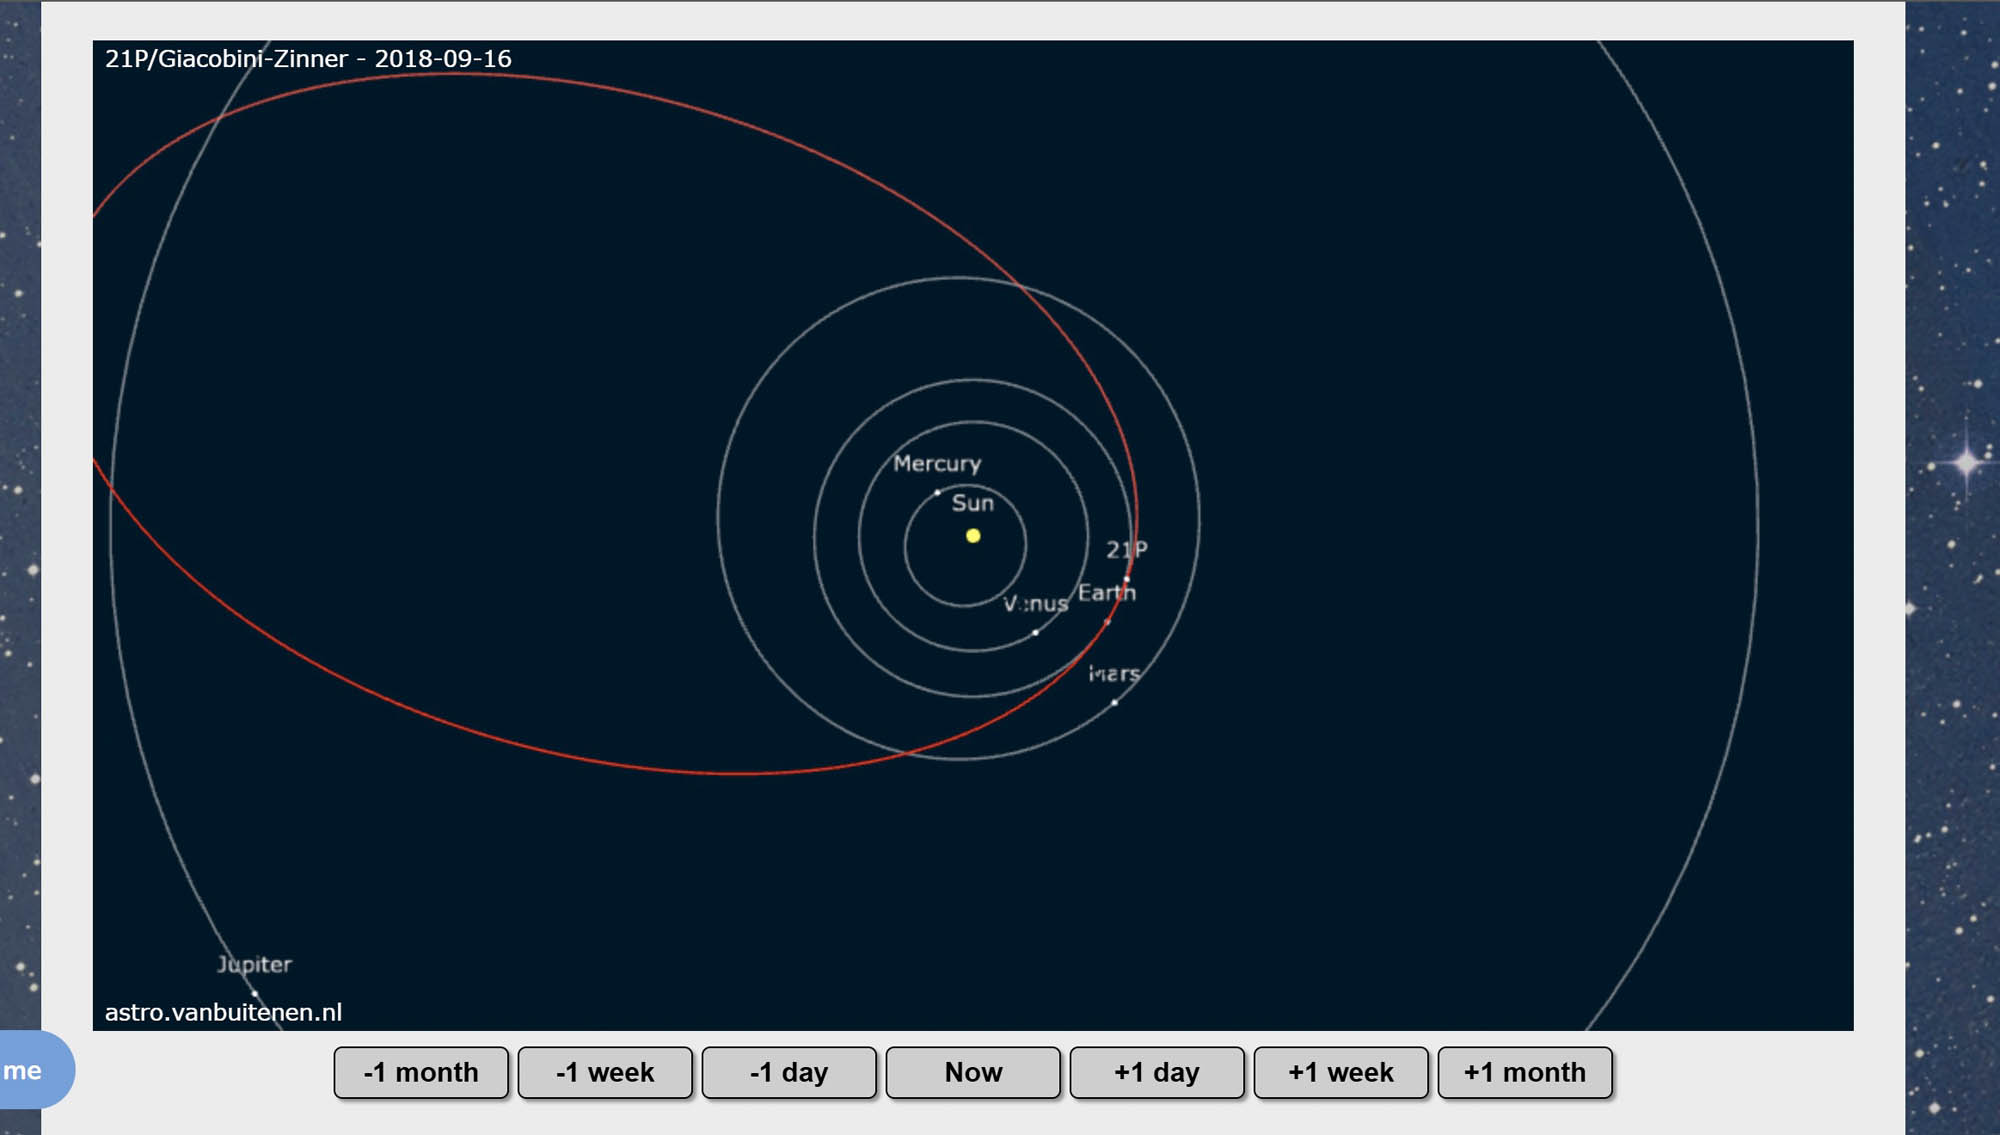
Task: Click the 21P comet label
Action: 1126,549
